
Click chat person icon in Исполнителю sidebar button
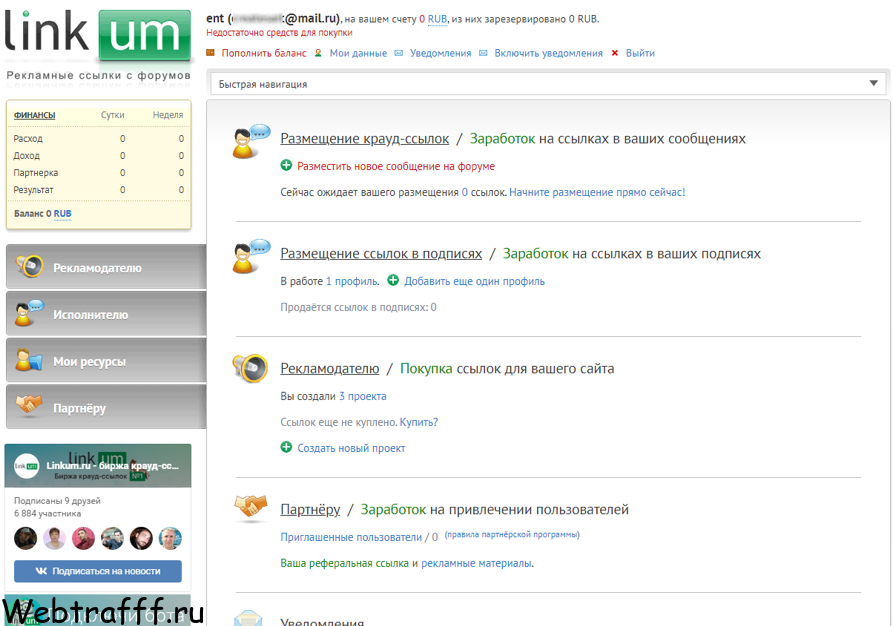pos(30,313)
